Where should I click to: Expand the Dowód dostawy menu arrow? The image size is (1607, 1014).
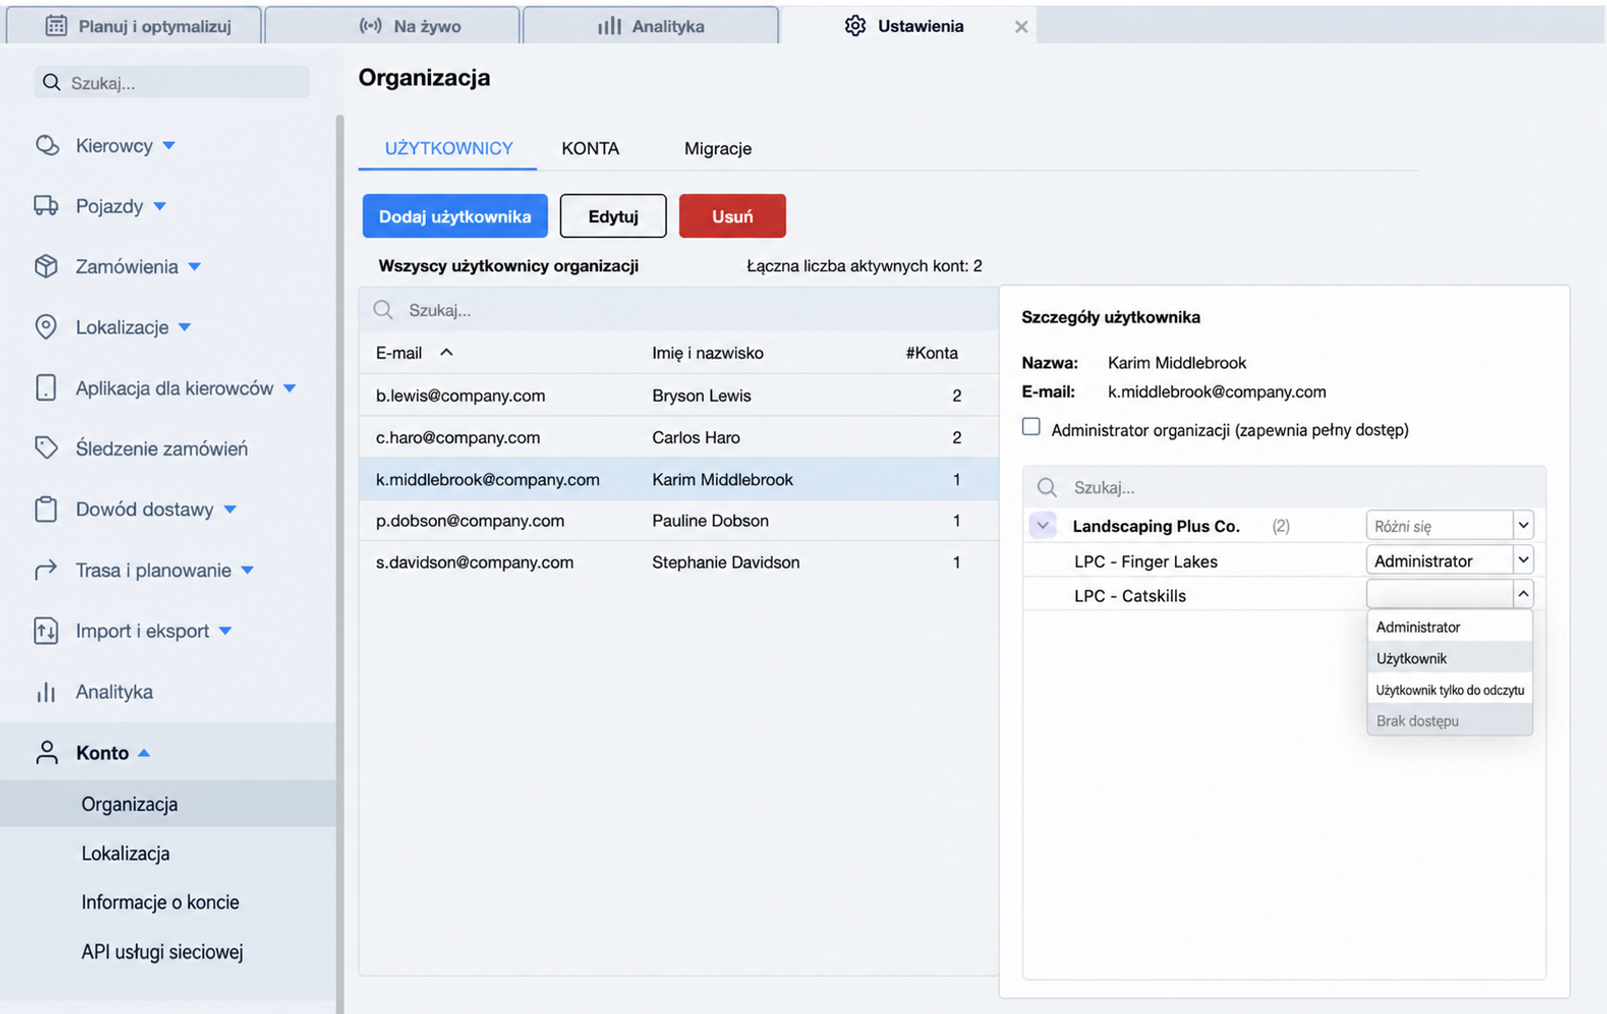tap(230, 510)
